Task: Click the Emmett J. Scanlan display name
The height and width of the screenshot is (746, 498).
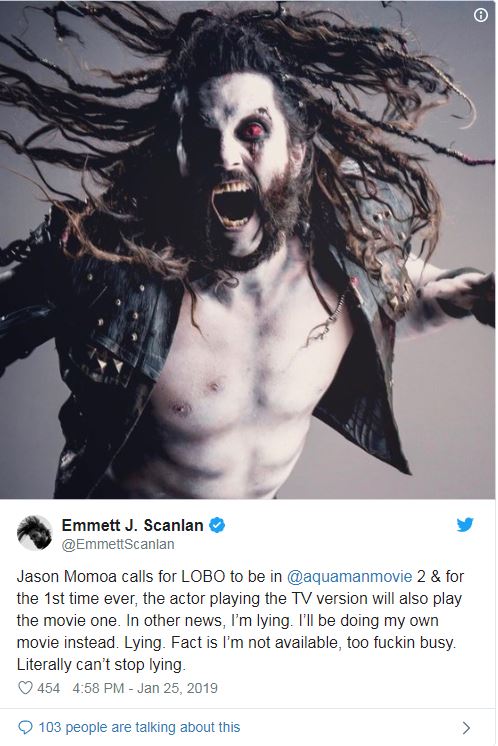Action: pyautogui.click(x=132, y=525)
